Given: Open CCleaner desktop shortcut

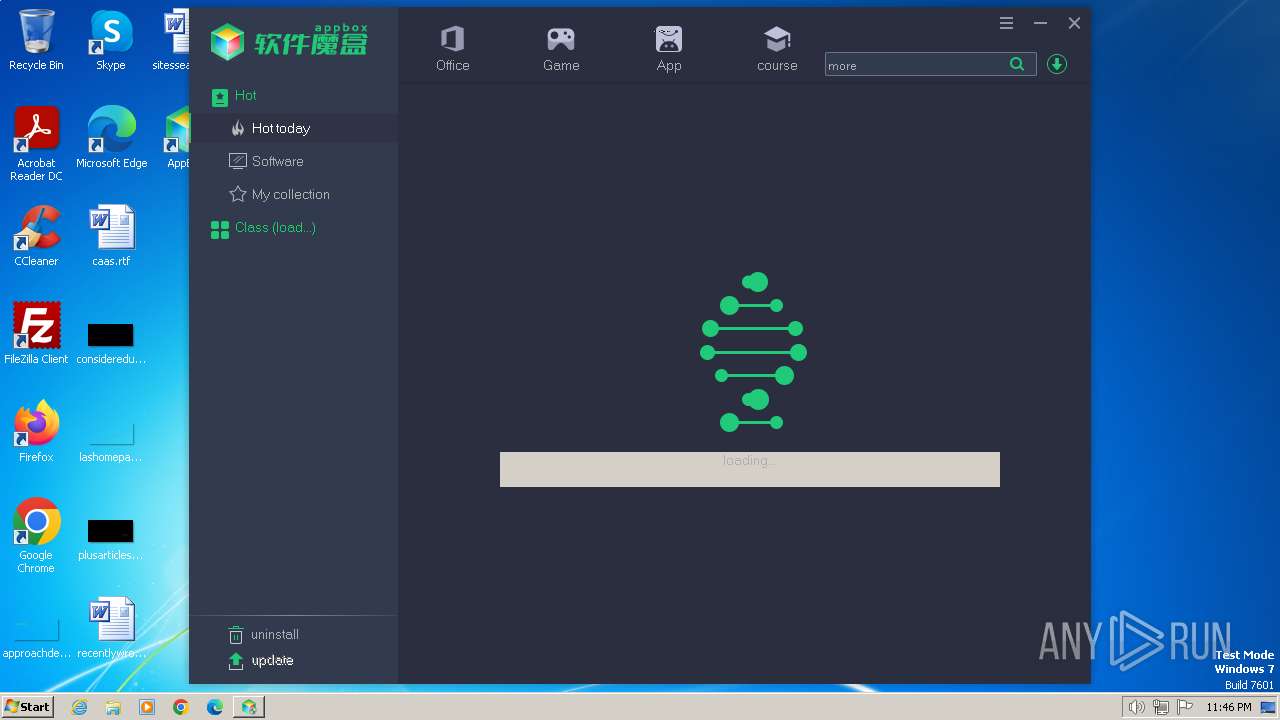Looking at the screenshot, I should tap(36, 236).
